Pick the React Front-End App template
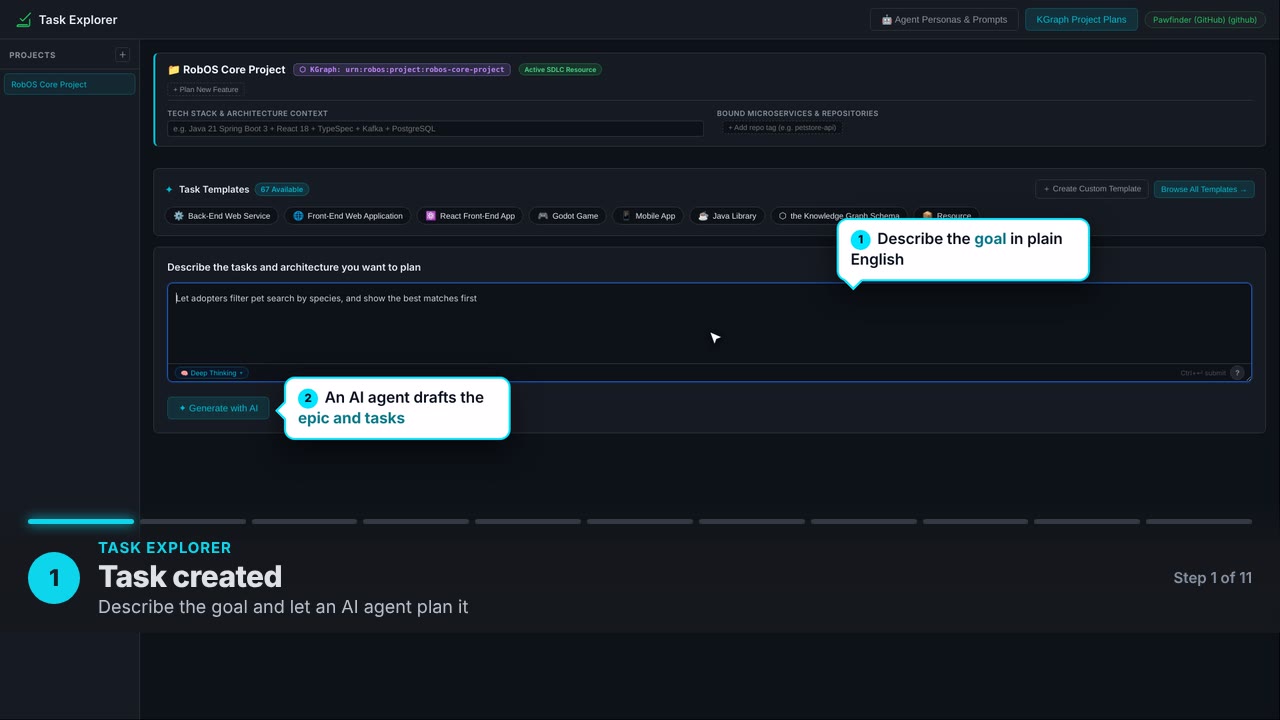This screenshot has width=1280, height=720. pos(470,216)
